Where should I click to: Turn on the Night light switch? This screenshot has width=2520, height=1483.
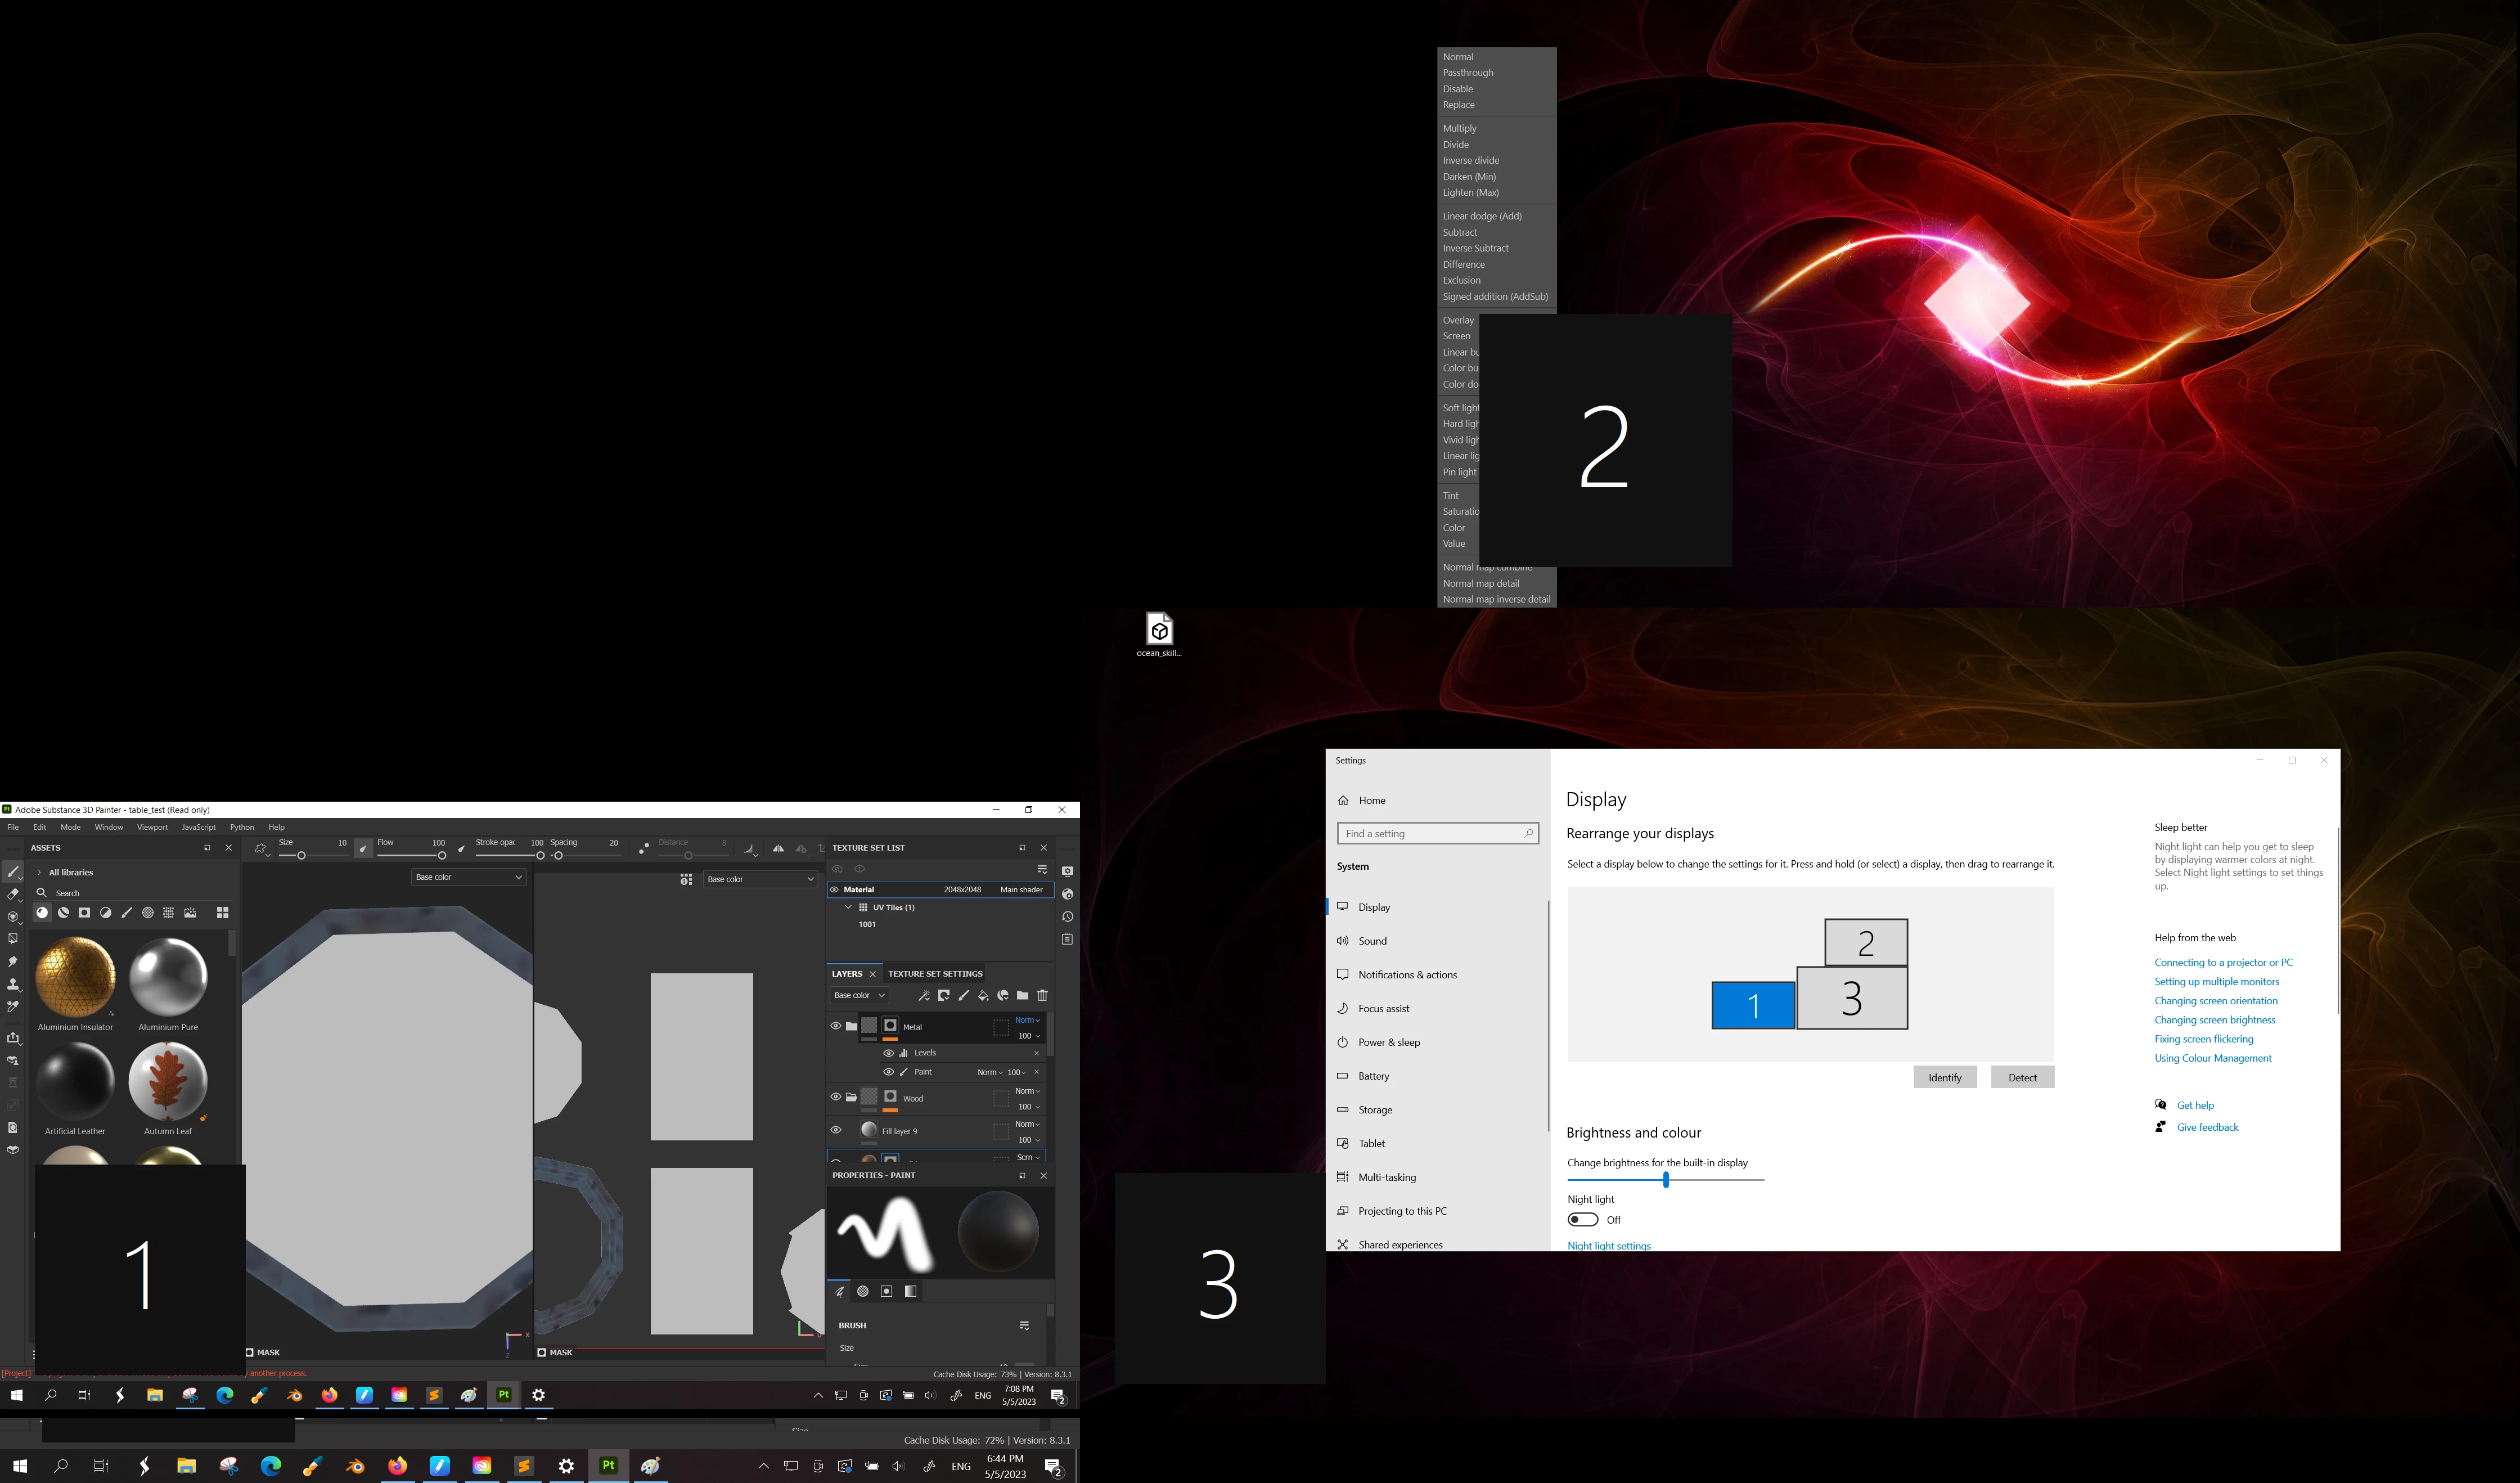coord(1582,1220)
